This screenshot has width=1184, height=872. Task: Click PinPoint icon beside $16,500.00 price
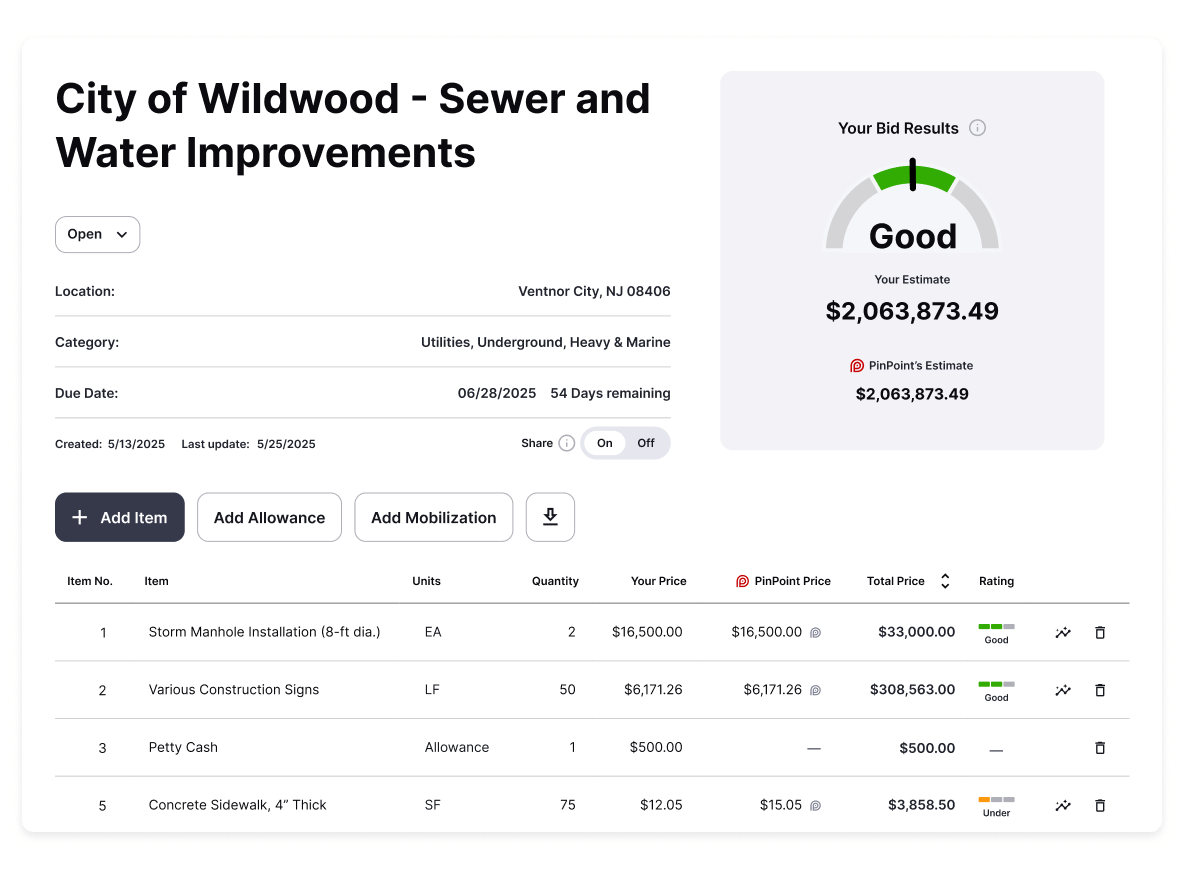click(x=815, y=633)
